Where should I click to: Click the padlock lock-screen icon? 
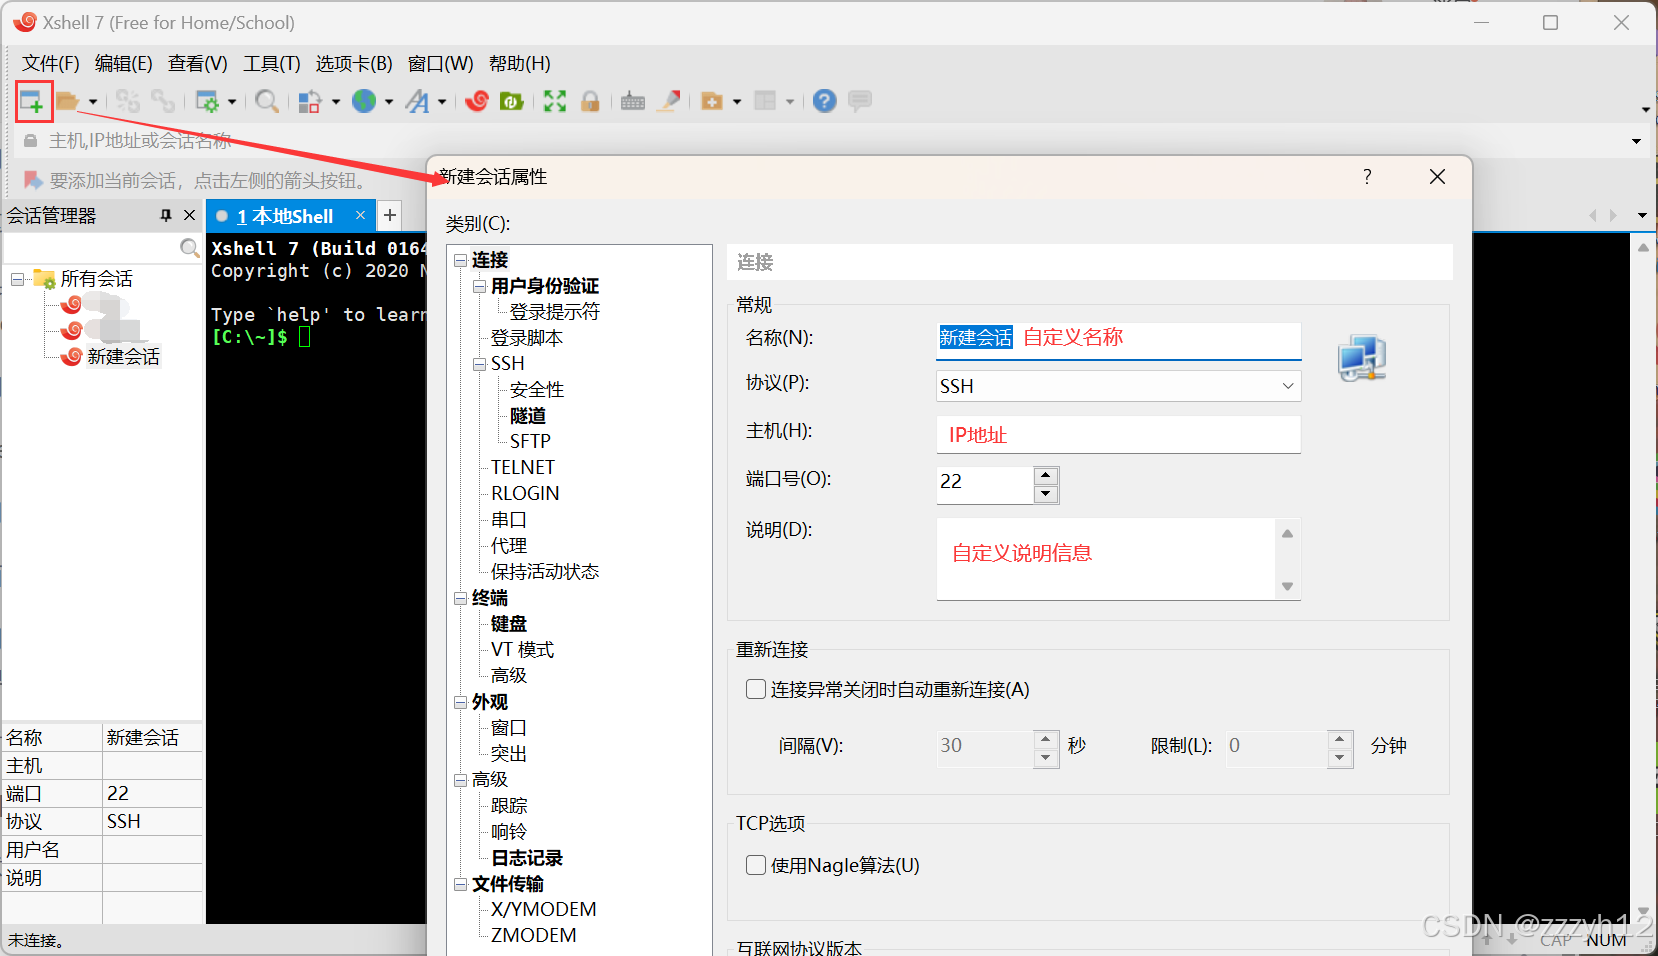pos(590,101)
